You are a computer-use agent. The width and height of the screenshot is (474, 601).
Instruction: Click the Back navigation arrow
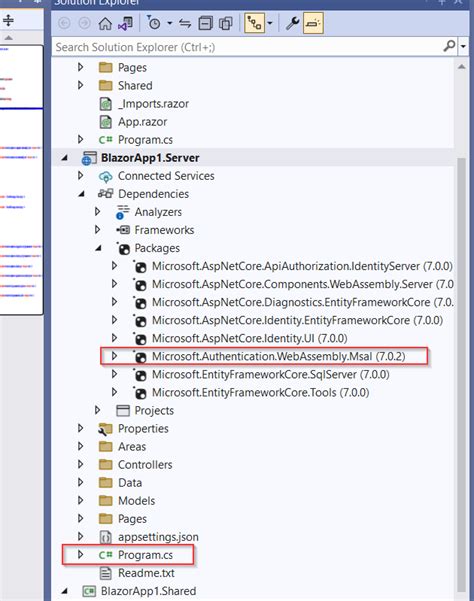[64, 23]
